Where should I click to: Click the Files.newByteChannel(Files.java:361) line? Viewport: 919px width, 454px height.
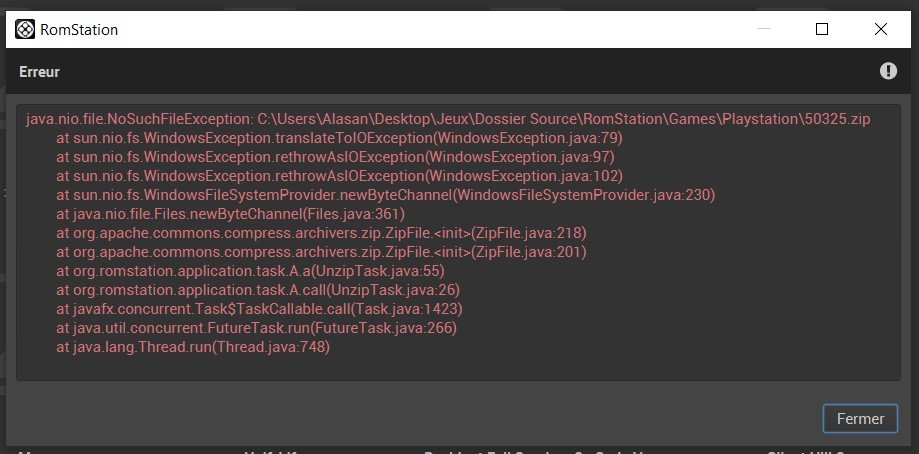[x=230, y=214]
